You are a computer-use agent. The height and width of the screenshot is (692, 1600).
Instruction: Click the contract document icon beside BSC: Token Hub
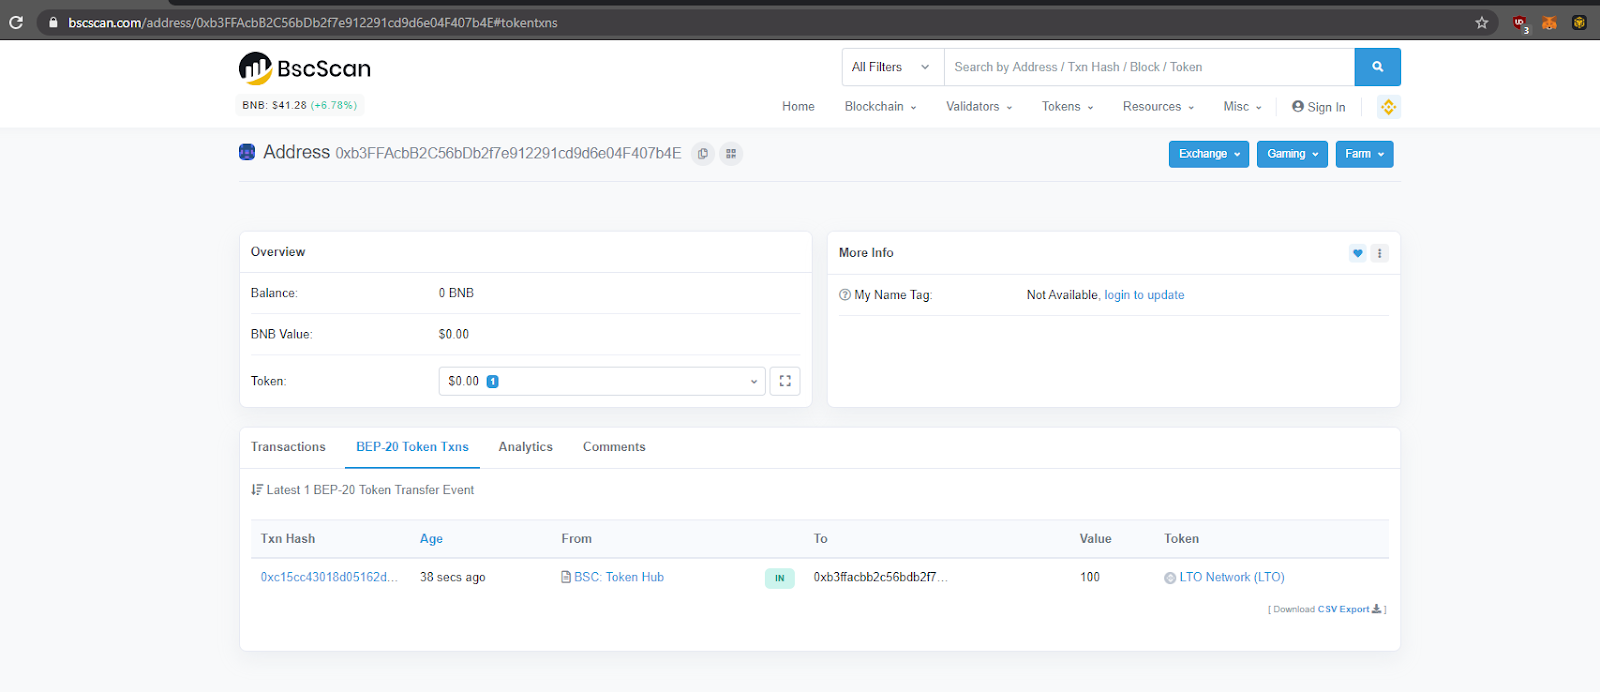click(566, 577)
